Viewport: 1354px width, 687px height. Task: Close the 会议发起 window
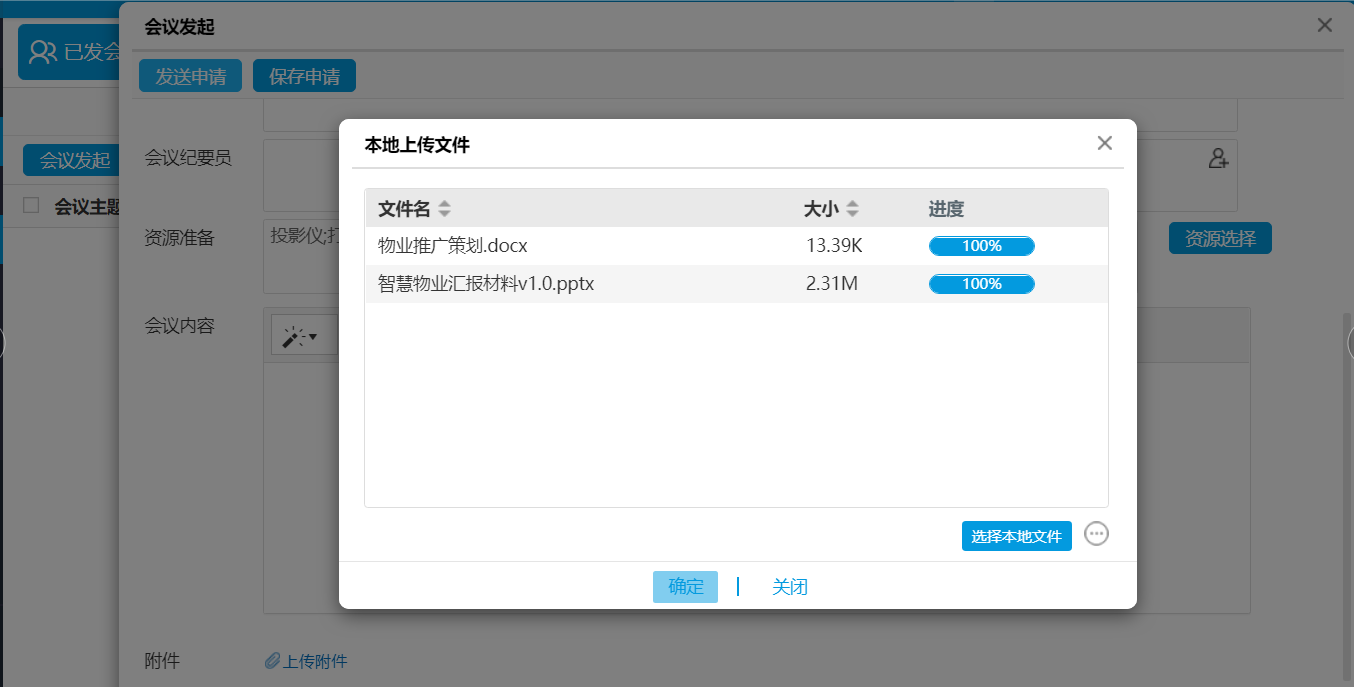tap(1324, 26)
